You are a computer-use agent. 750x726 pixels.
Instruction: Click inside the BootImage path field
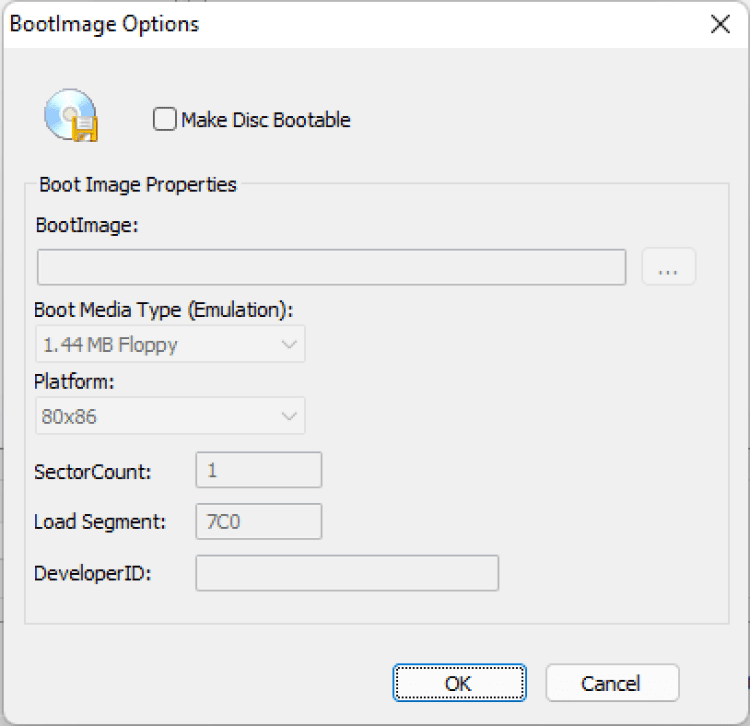click(x=331, y=267)
